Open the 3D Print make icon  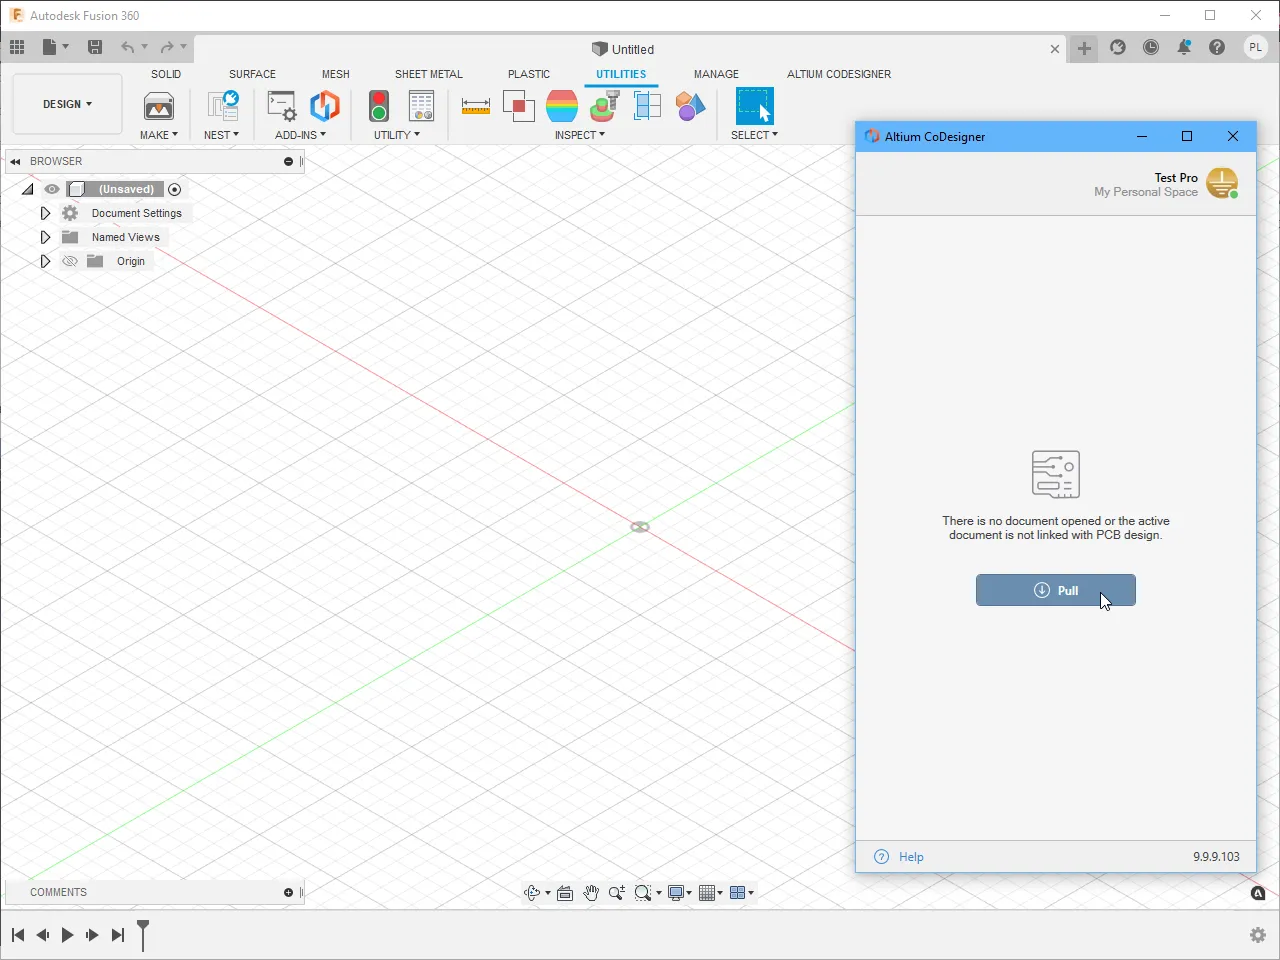tap(159, 106)
